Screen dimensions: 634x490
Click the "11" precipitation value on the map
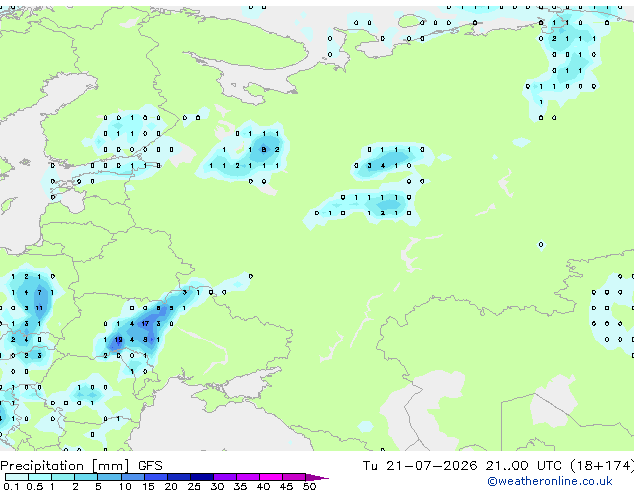tap(39, 308)
